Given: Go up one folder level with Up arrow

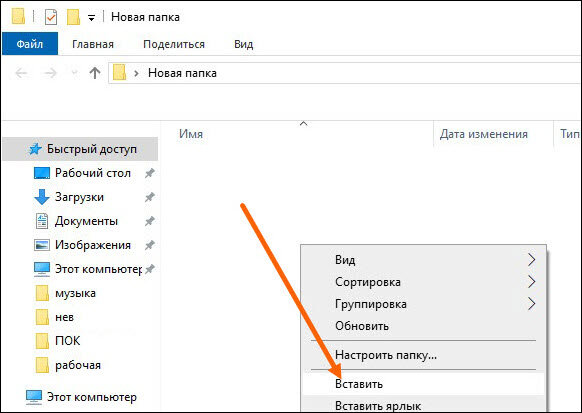Looking at the screenshot, I should point(95,73).
